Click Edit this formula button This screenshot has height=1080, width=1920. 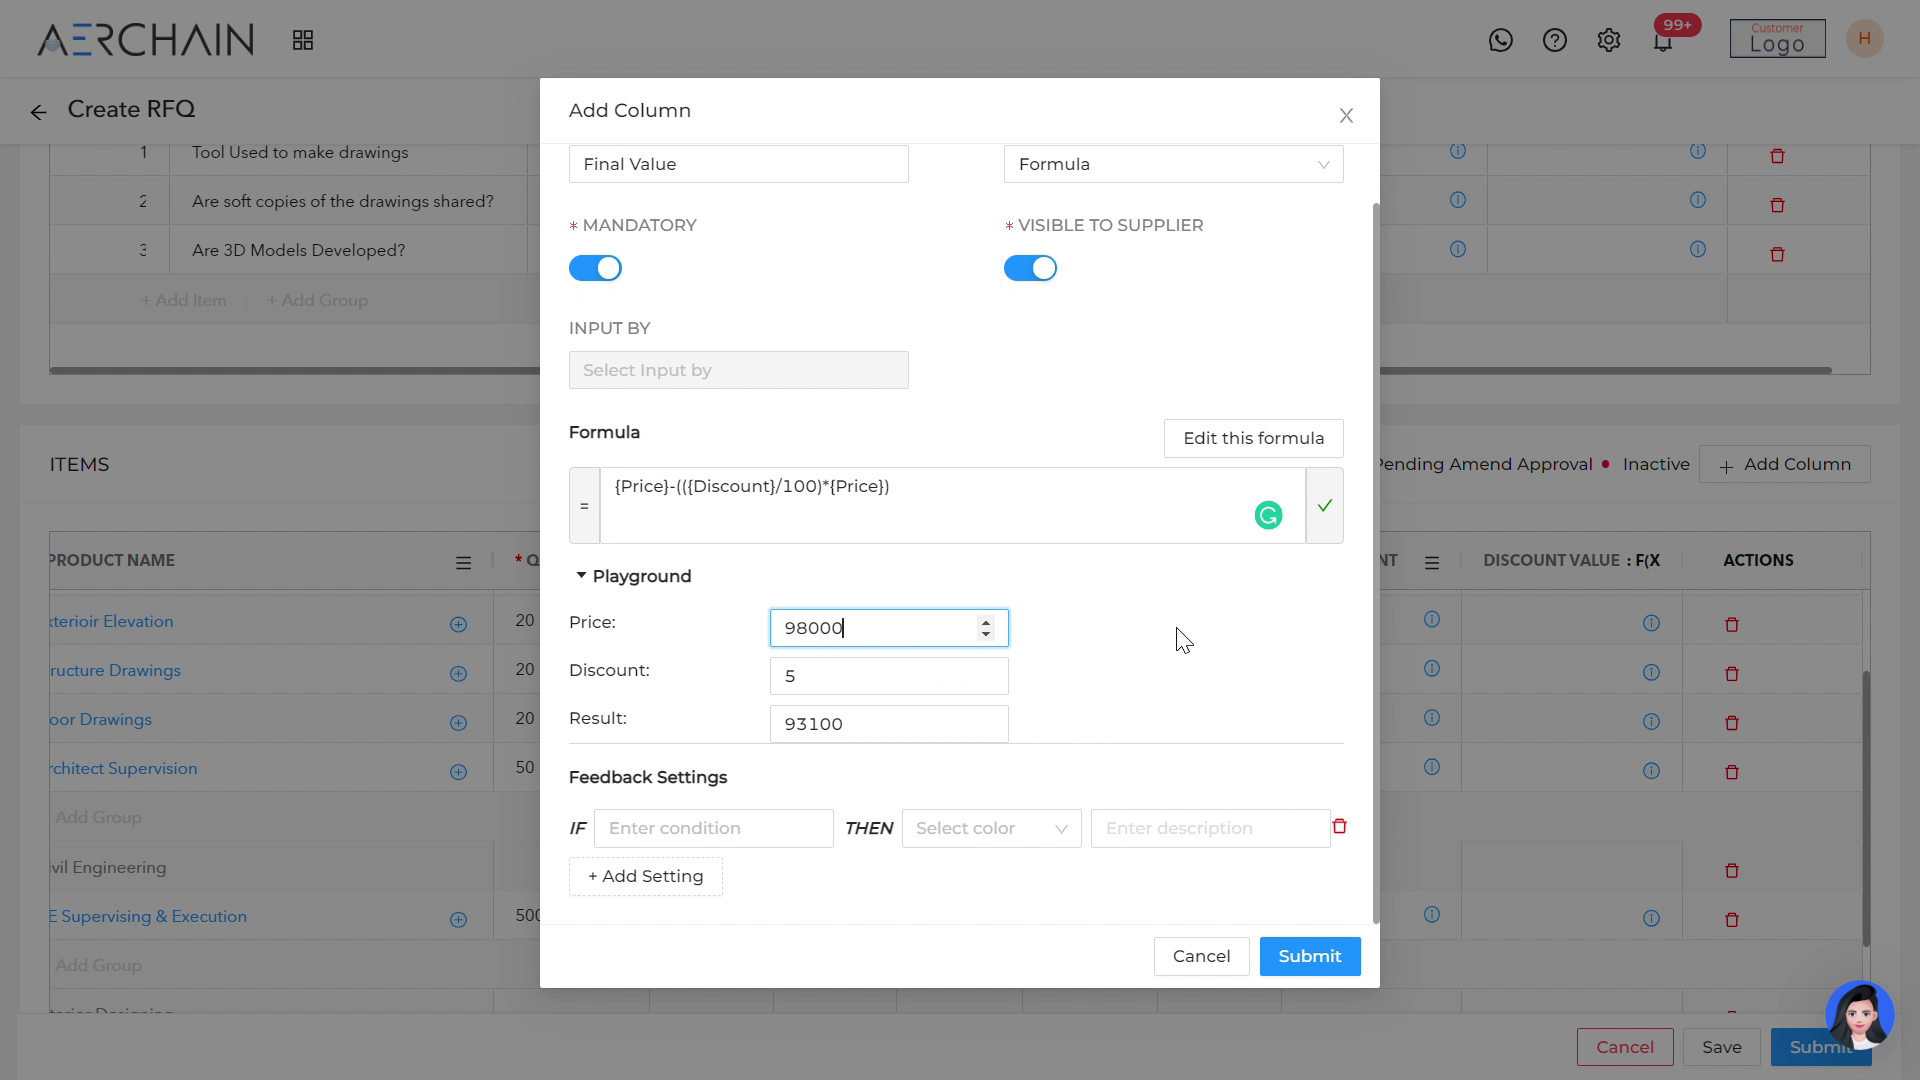point(1253,438)
